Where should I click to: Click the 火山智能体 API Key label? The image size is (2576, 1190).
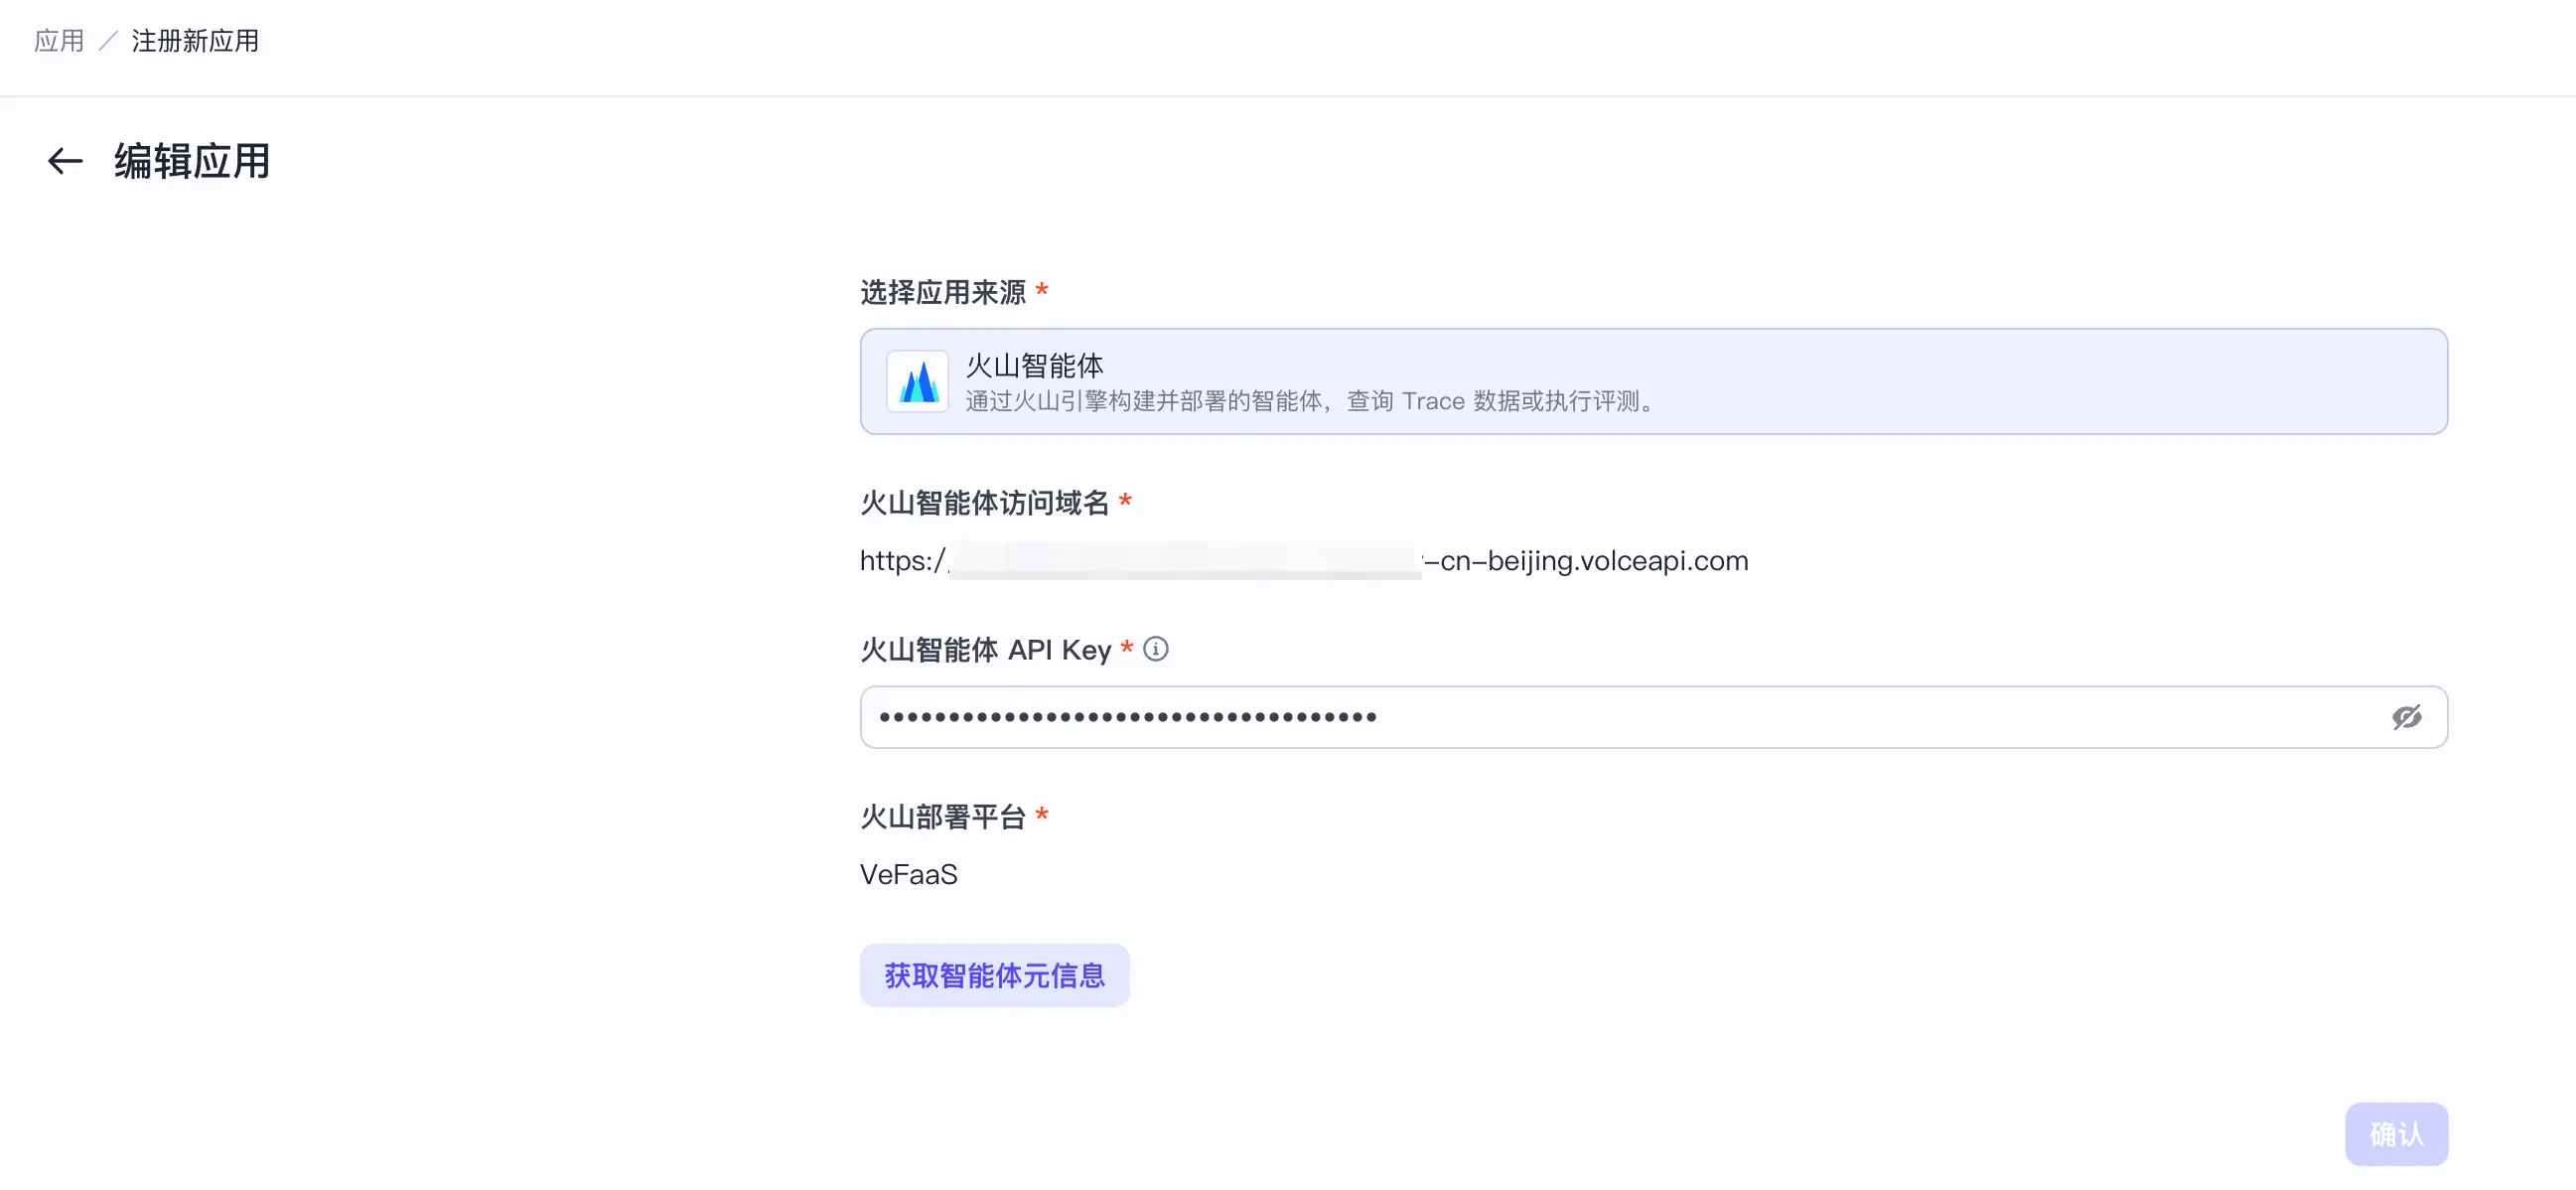point(985,650)
